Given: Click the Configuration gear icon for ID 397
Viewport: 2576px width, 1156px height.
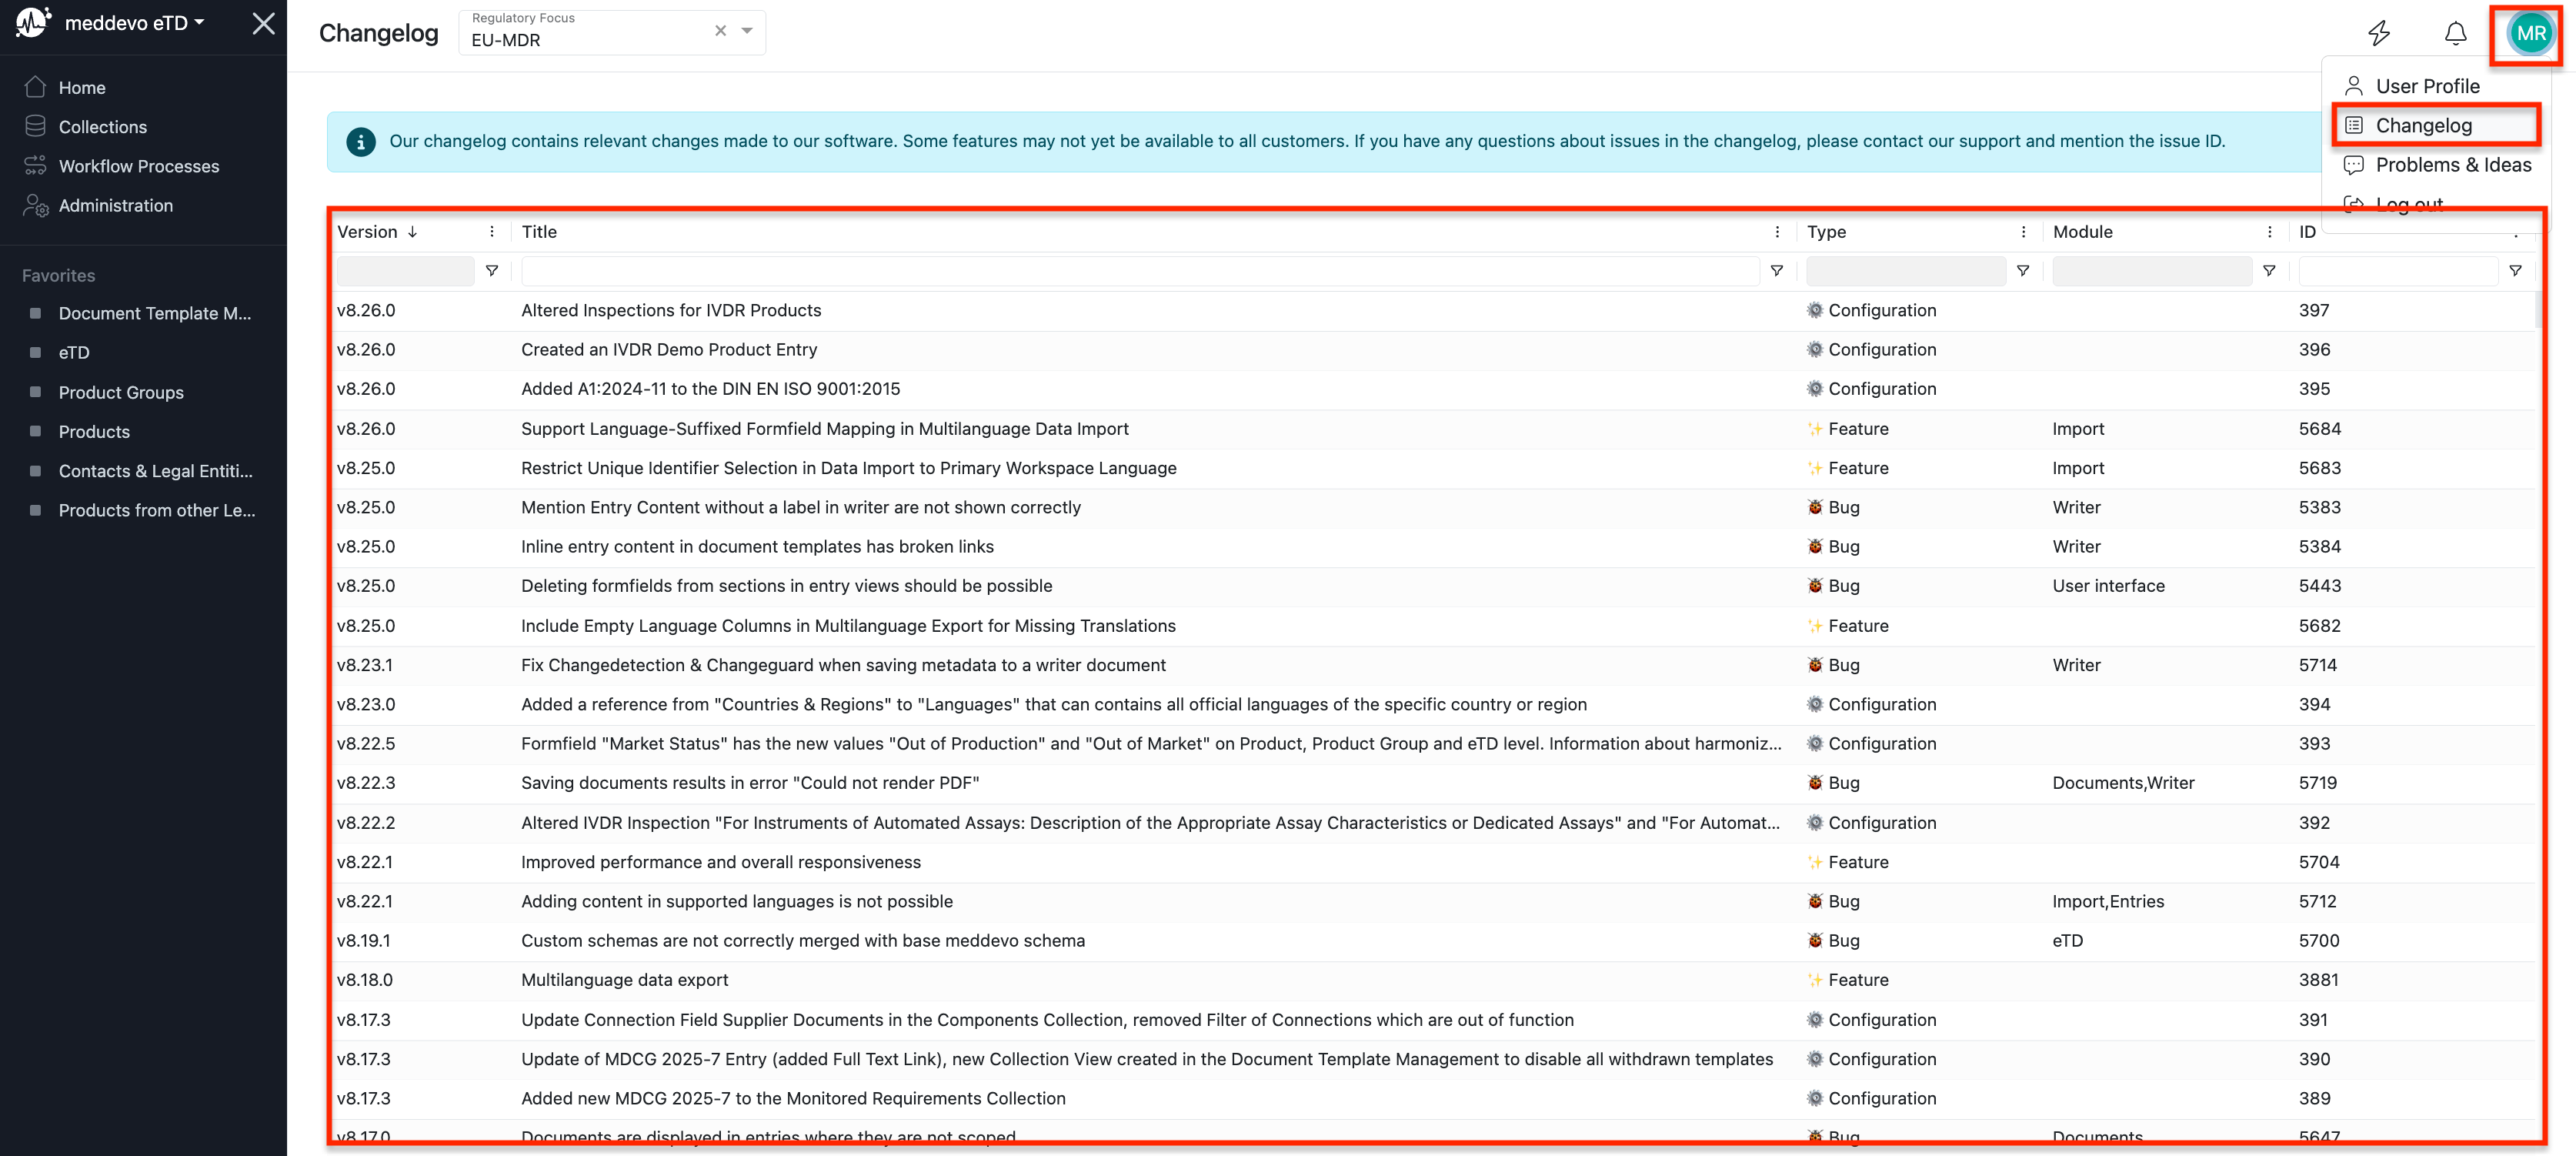Looking at the screenshot, I should (x=1815, y=310).
